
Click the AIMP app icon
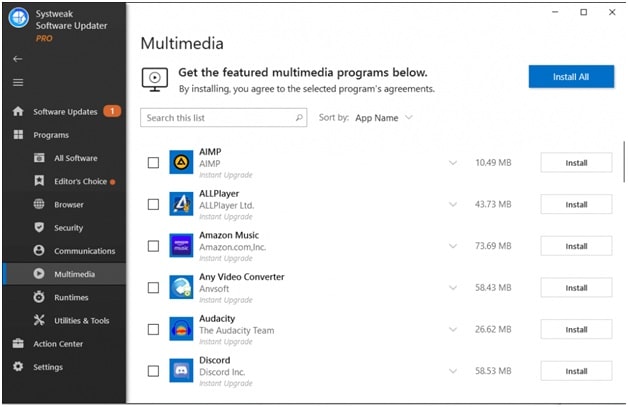click(181, 162)
